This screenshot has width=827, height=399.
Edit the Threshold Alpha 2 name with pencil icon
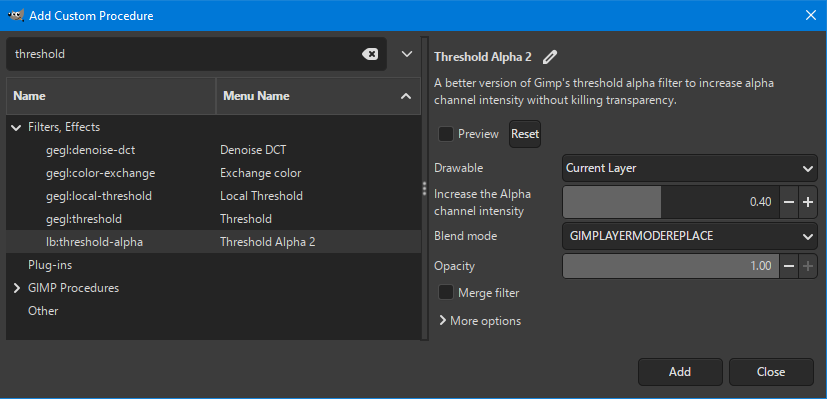550,57
